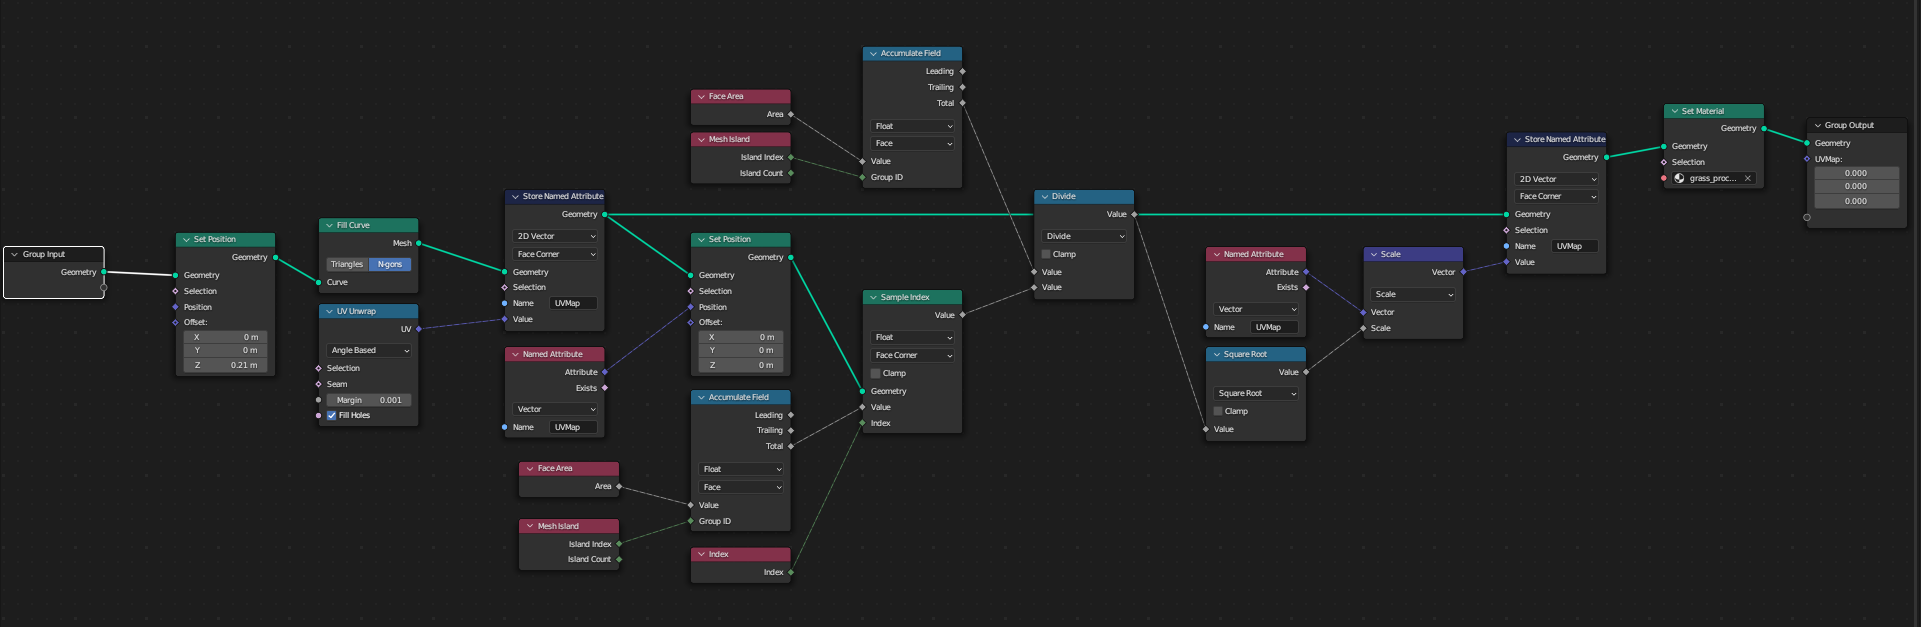Viewport: 1921px width, 627px height.
Task: Open the Float dropdown in lower Accumulate Field
Action: [x=741, y=469]
